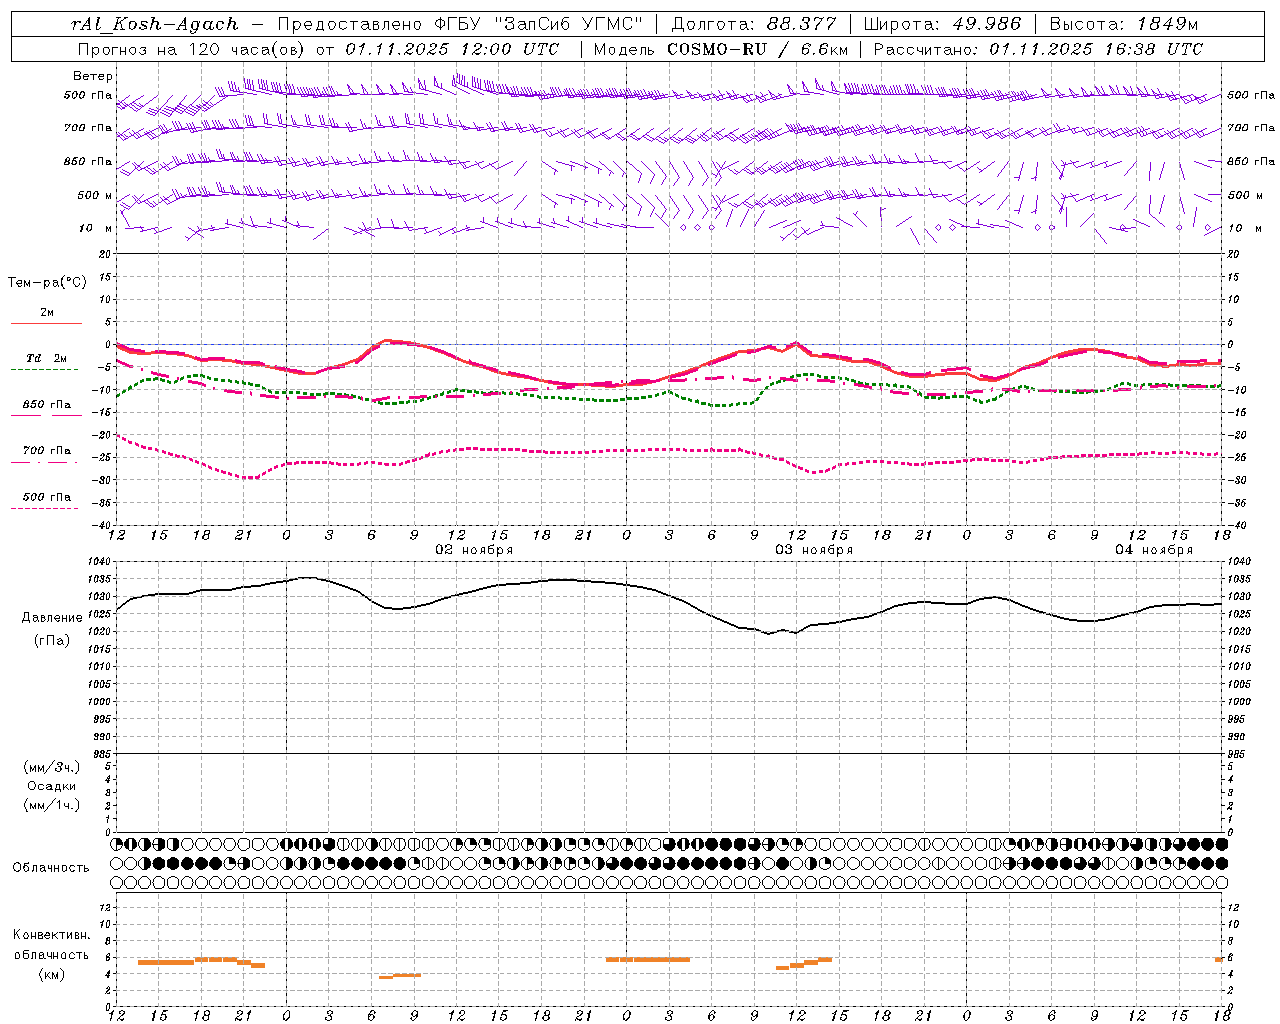Click the dotted pink line sample under 500 гПа
1280x1024 pixels.
(x=44, y=508)
